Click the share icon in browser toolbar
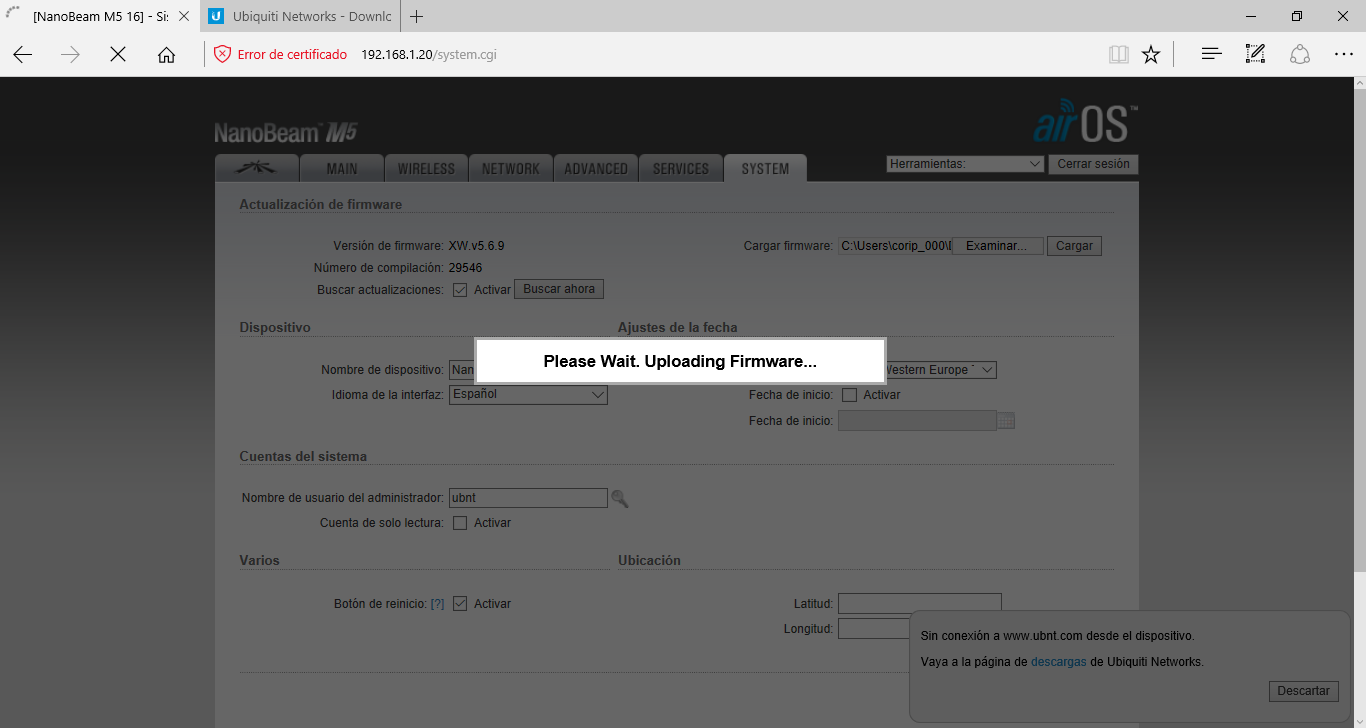 [x=1299, y=55]
